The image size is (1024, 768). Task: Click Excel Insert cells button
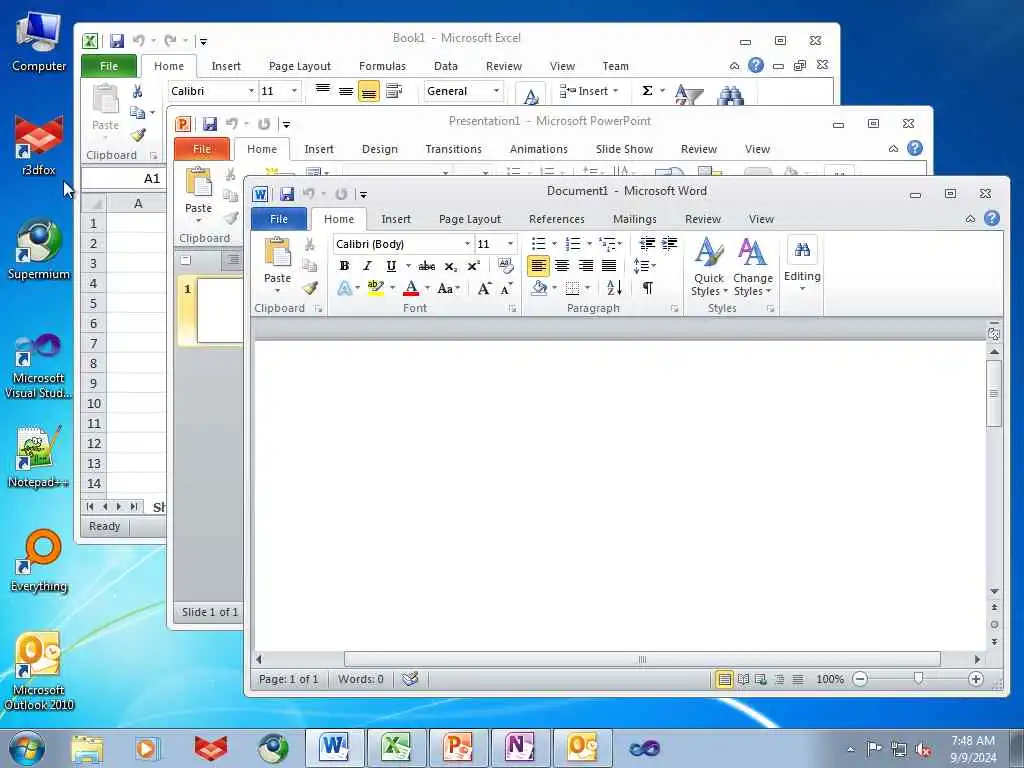tap(588, 91)
